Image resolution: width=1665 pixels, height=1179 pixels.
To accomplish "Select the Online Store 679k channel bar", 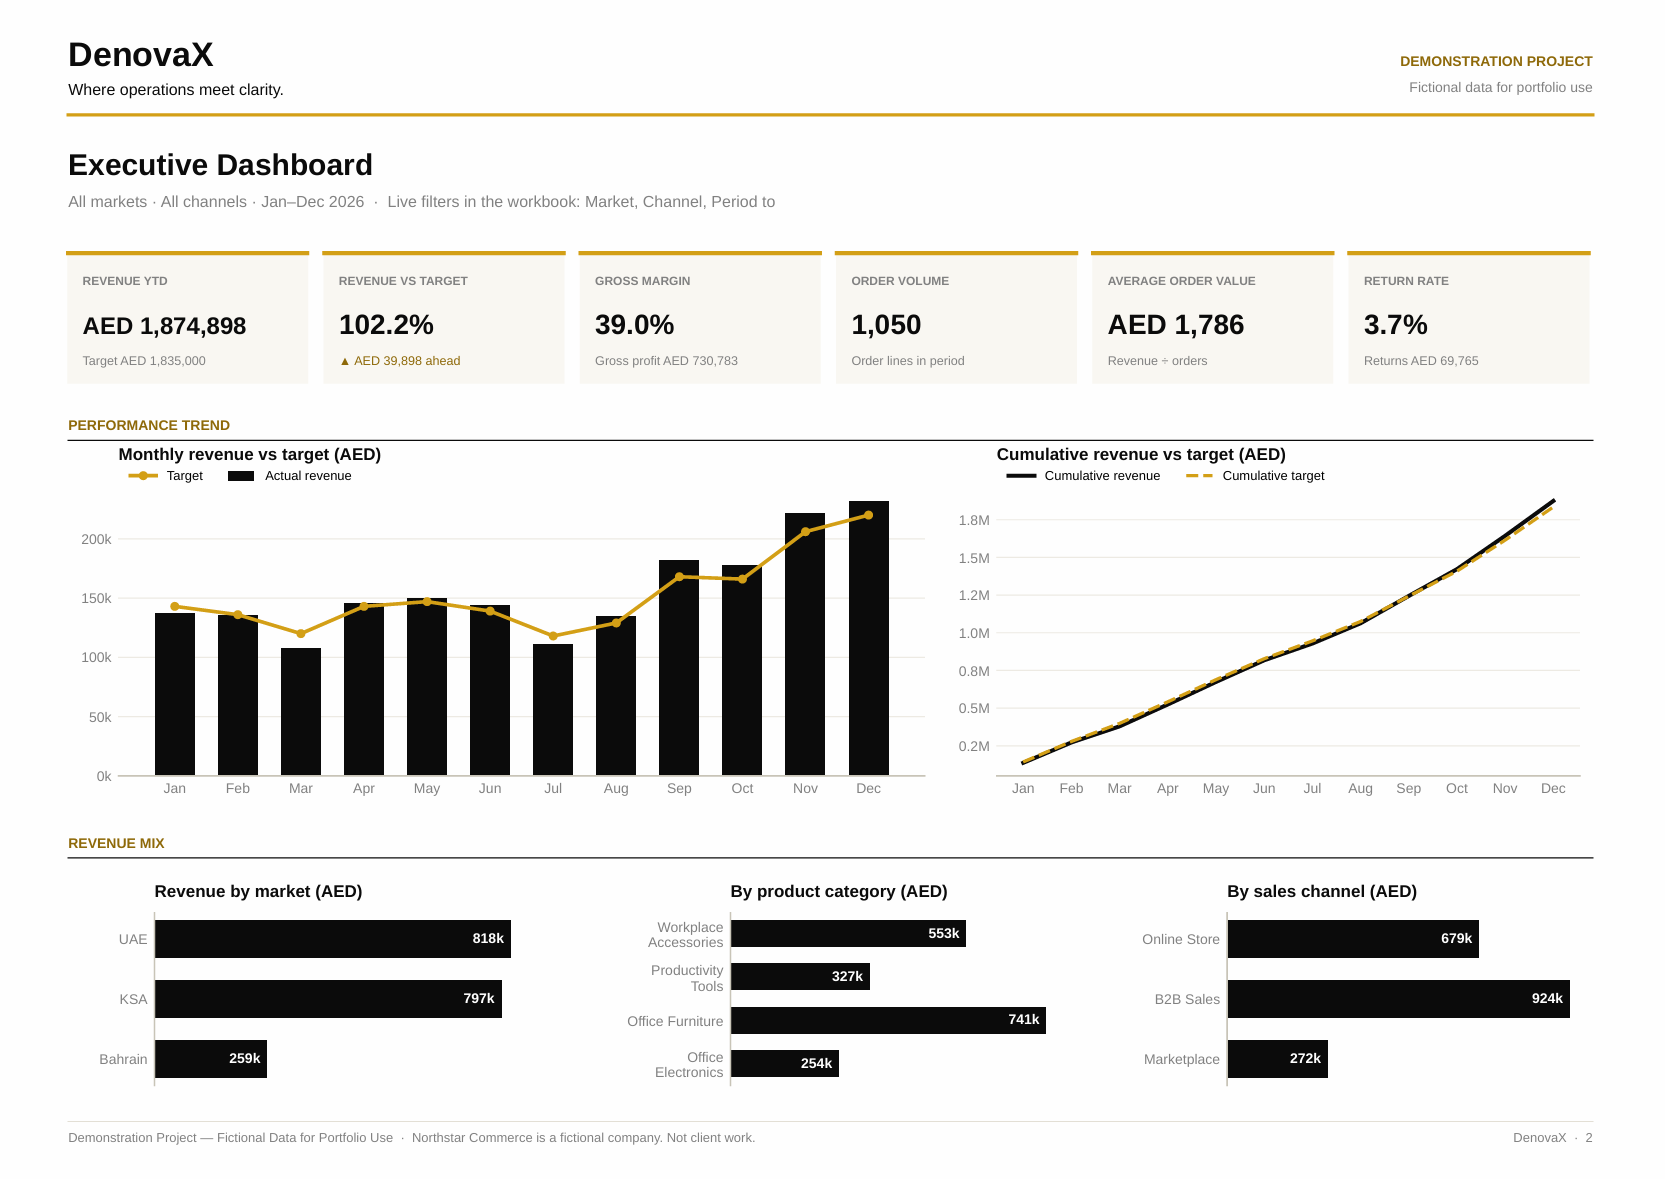I will (x=1353, y=939).
